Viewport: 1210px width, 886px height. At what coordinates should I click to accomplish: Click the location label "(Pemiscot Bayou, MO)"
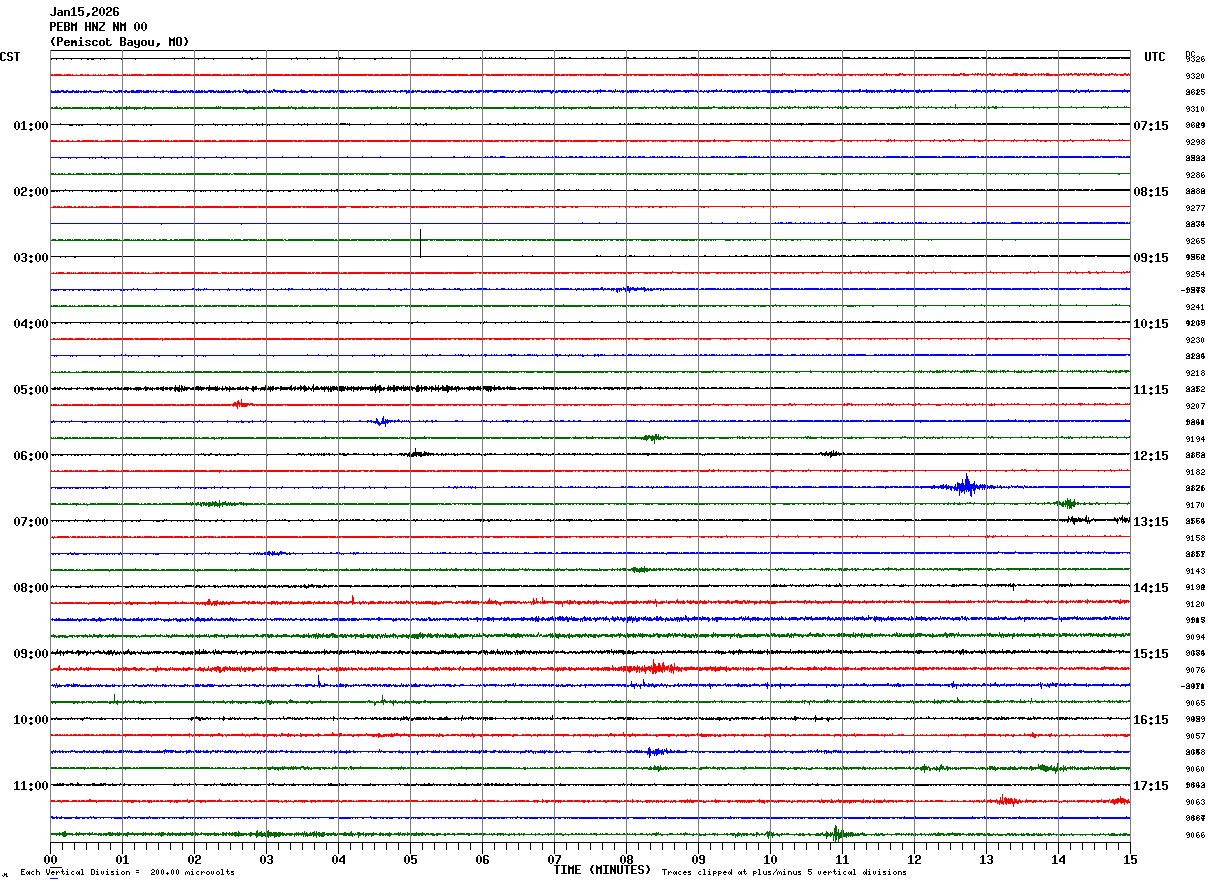point(119,42)
